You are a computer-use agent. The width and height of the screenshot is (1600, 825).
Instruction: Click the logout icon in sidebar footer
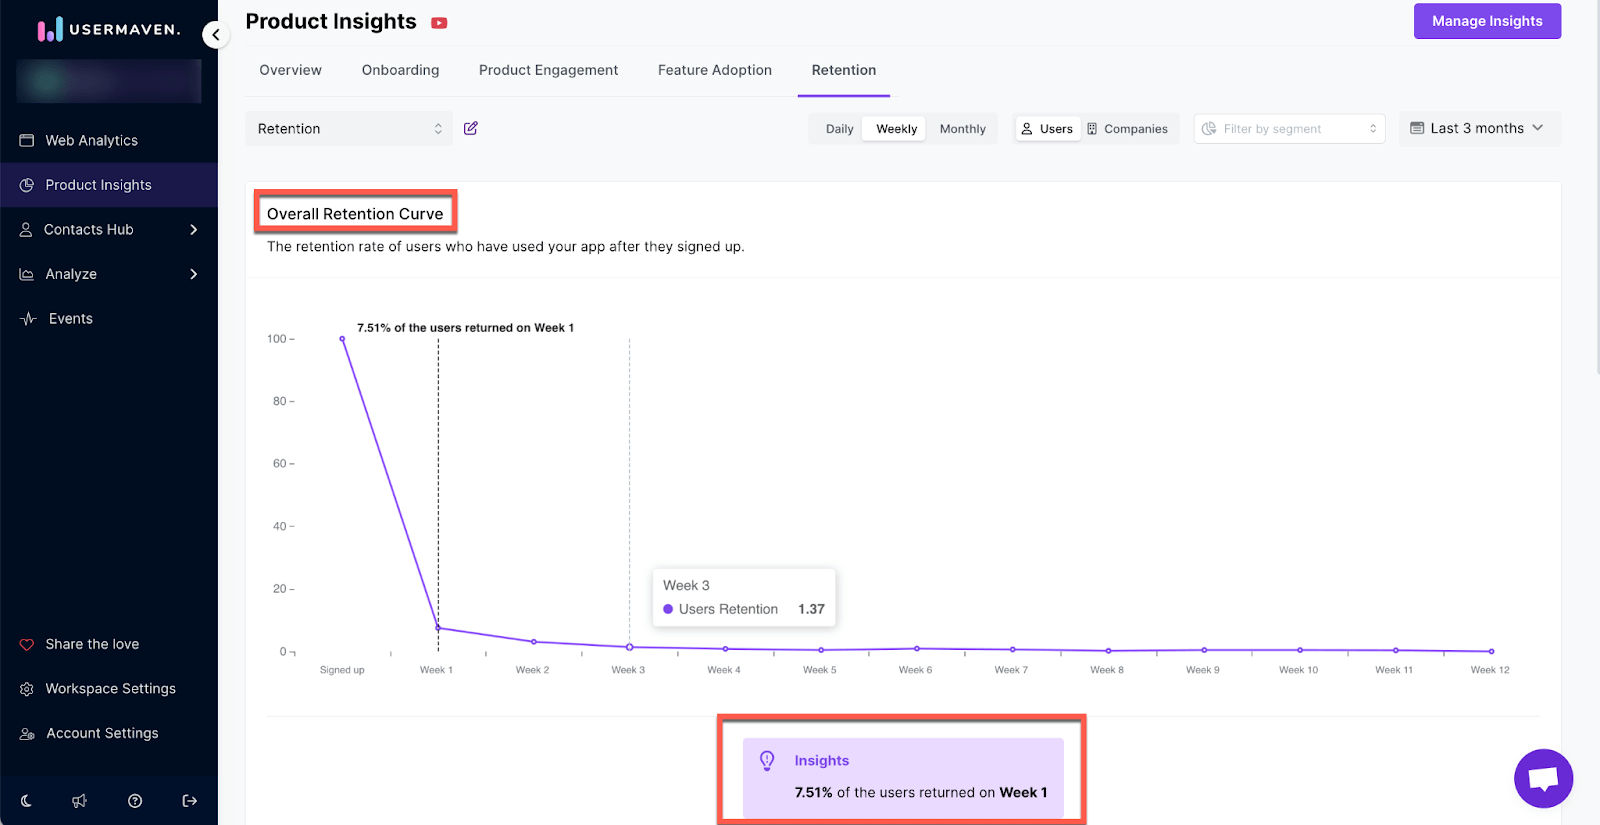(x=190, y=801)
